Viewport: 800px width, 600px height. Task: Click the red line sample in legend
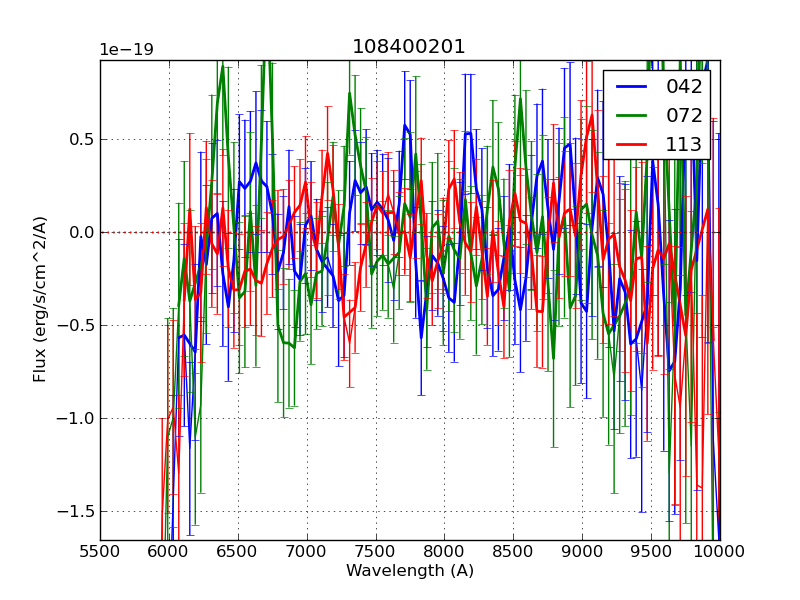pyautogui.click(x=632, y=144)
